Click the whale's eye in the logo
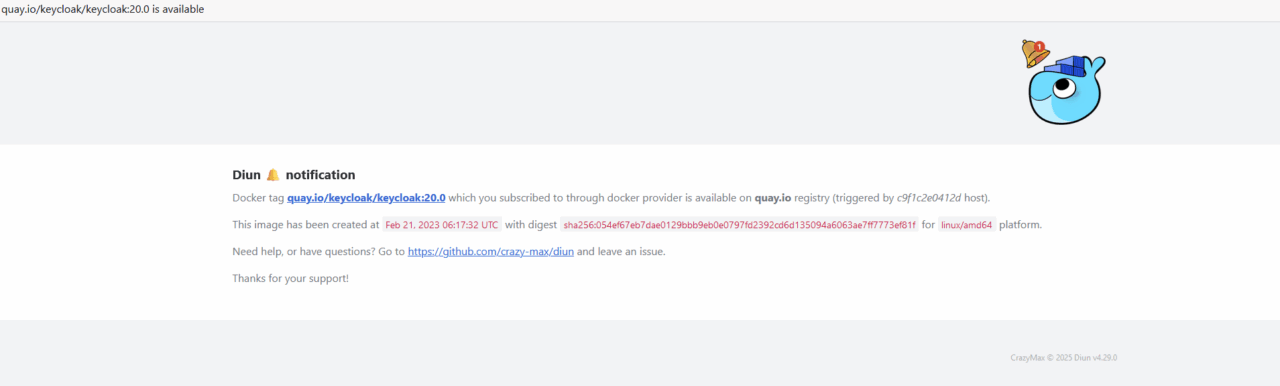Viewport: 1280px width, 386px height. (x=1062, y=90)
